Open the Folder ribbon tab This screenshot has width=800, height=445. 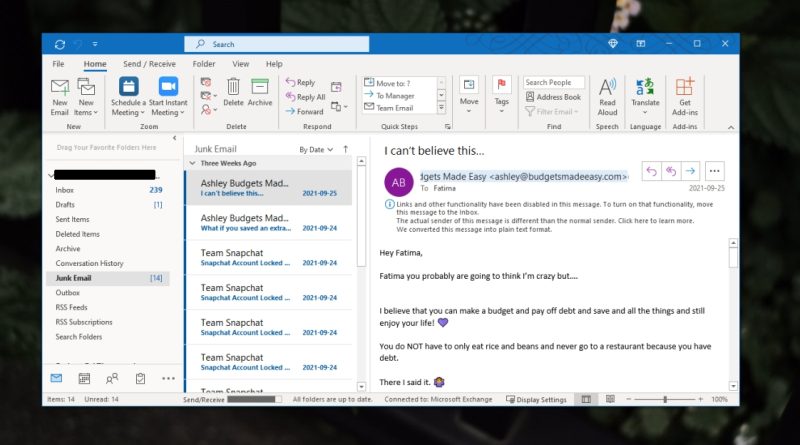pos(204,64)
